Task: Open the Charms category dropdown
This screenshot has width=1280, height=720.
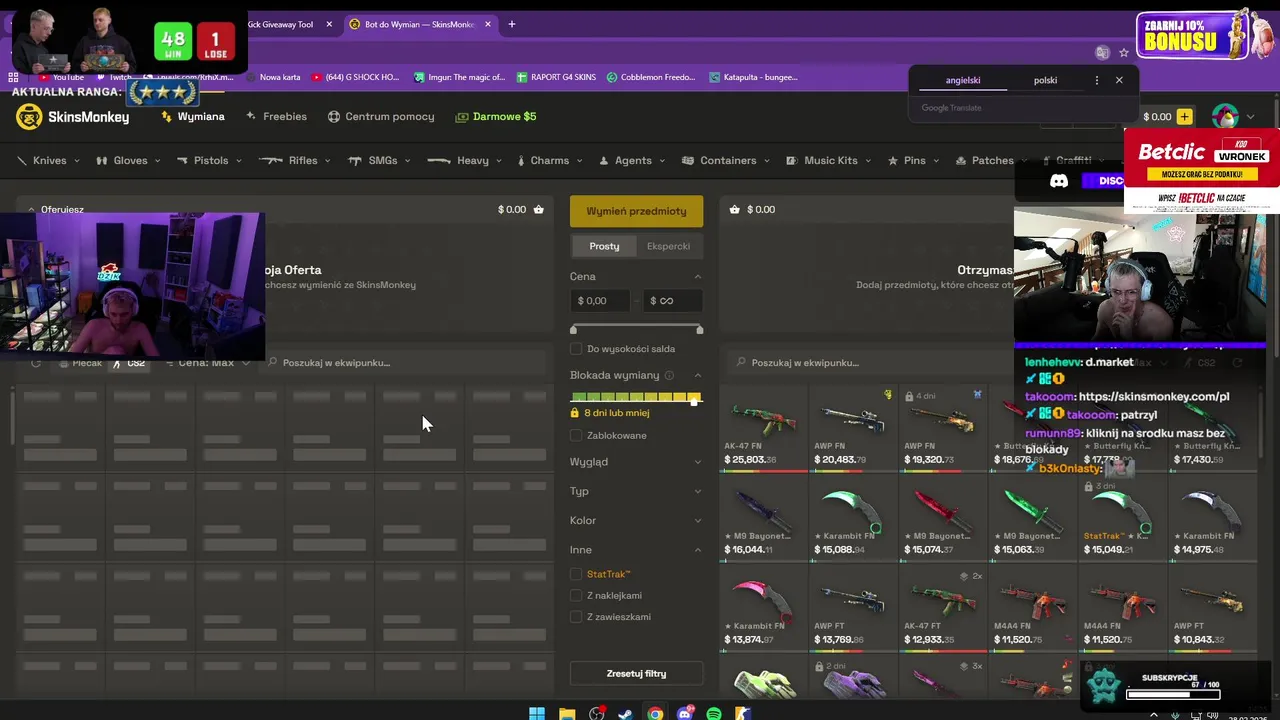Action: point(550,160)
